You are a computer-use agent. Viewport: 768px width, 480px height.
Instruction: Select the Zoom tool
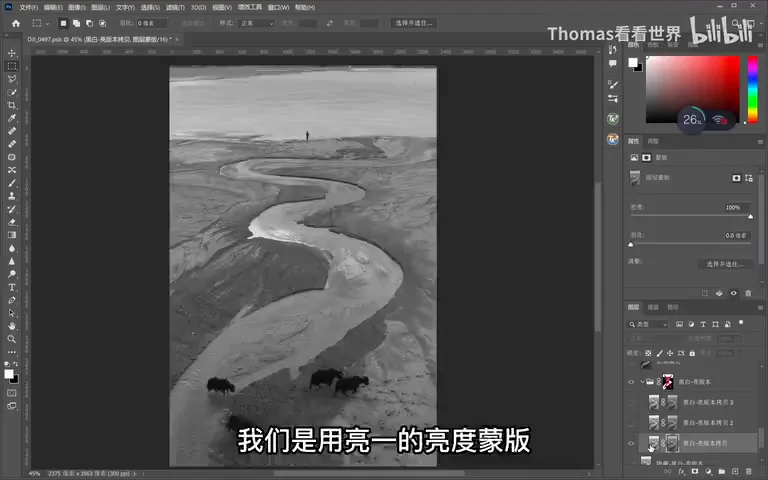coord(12,339)
